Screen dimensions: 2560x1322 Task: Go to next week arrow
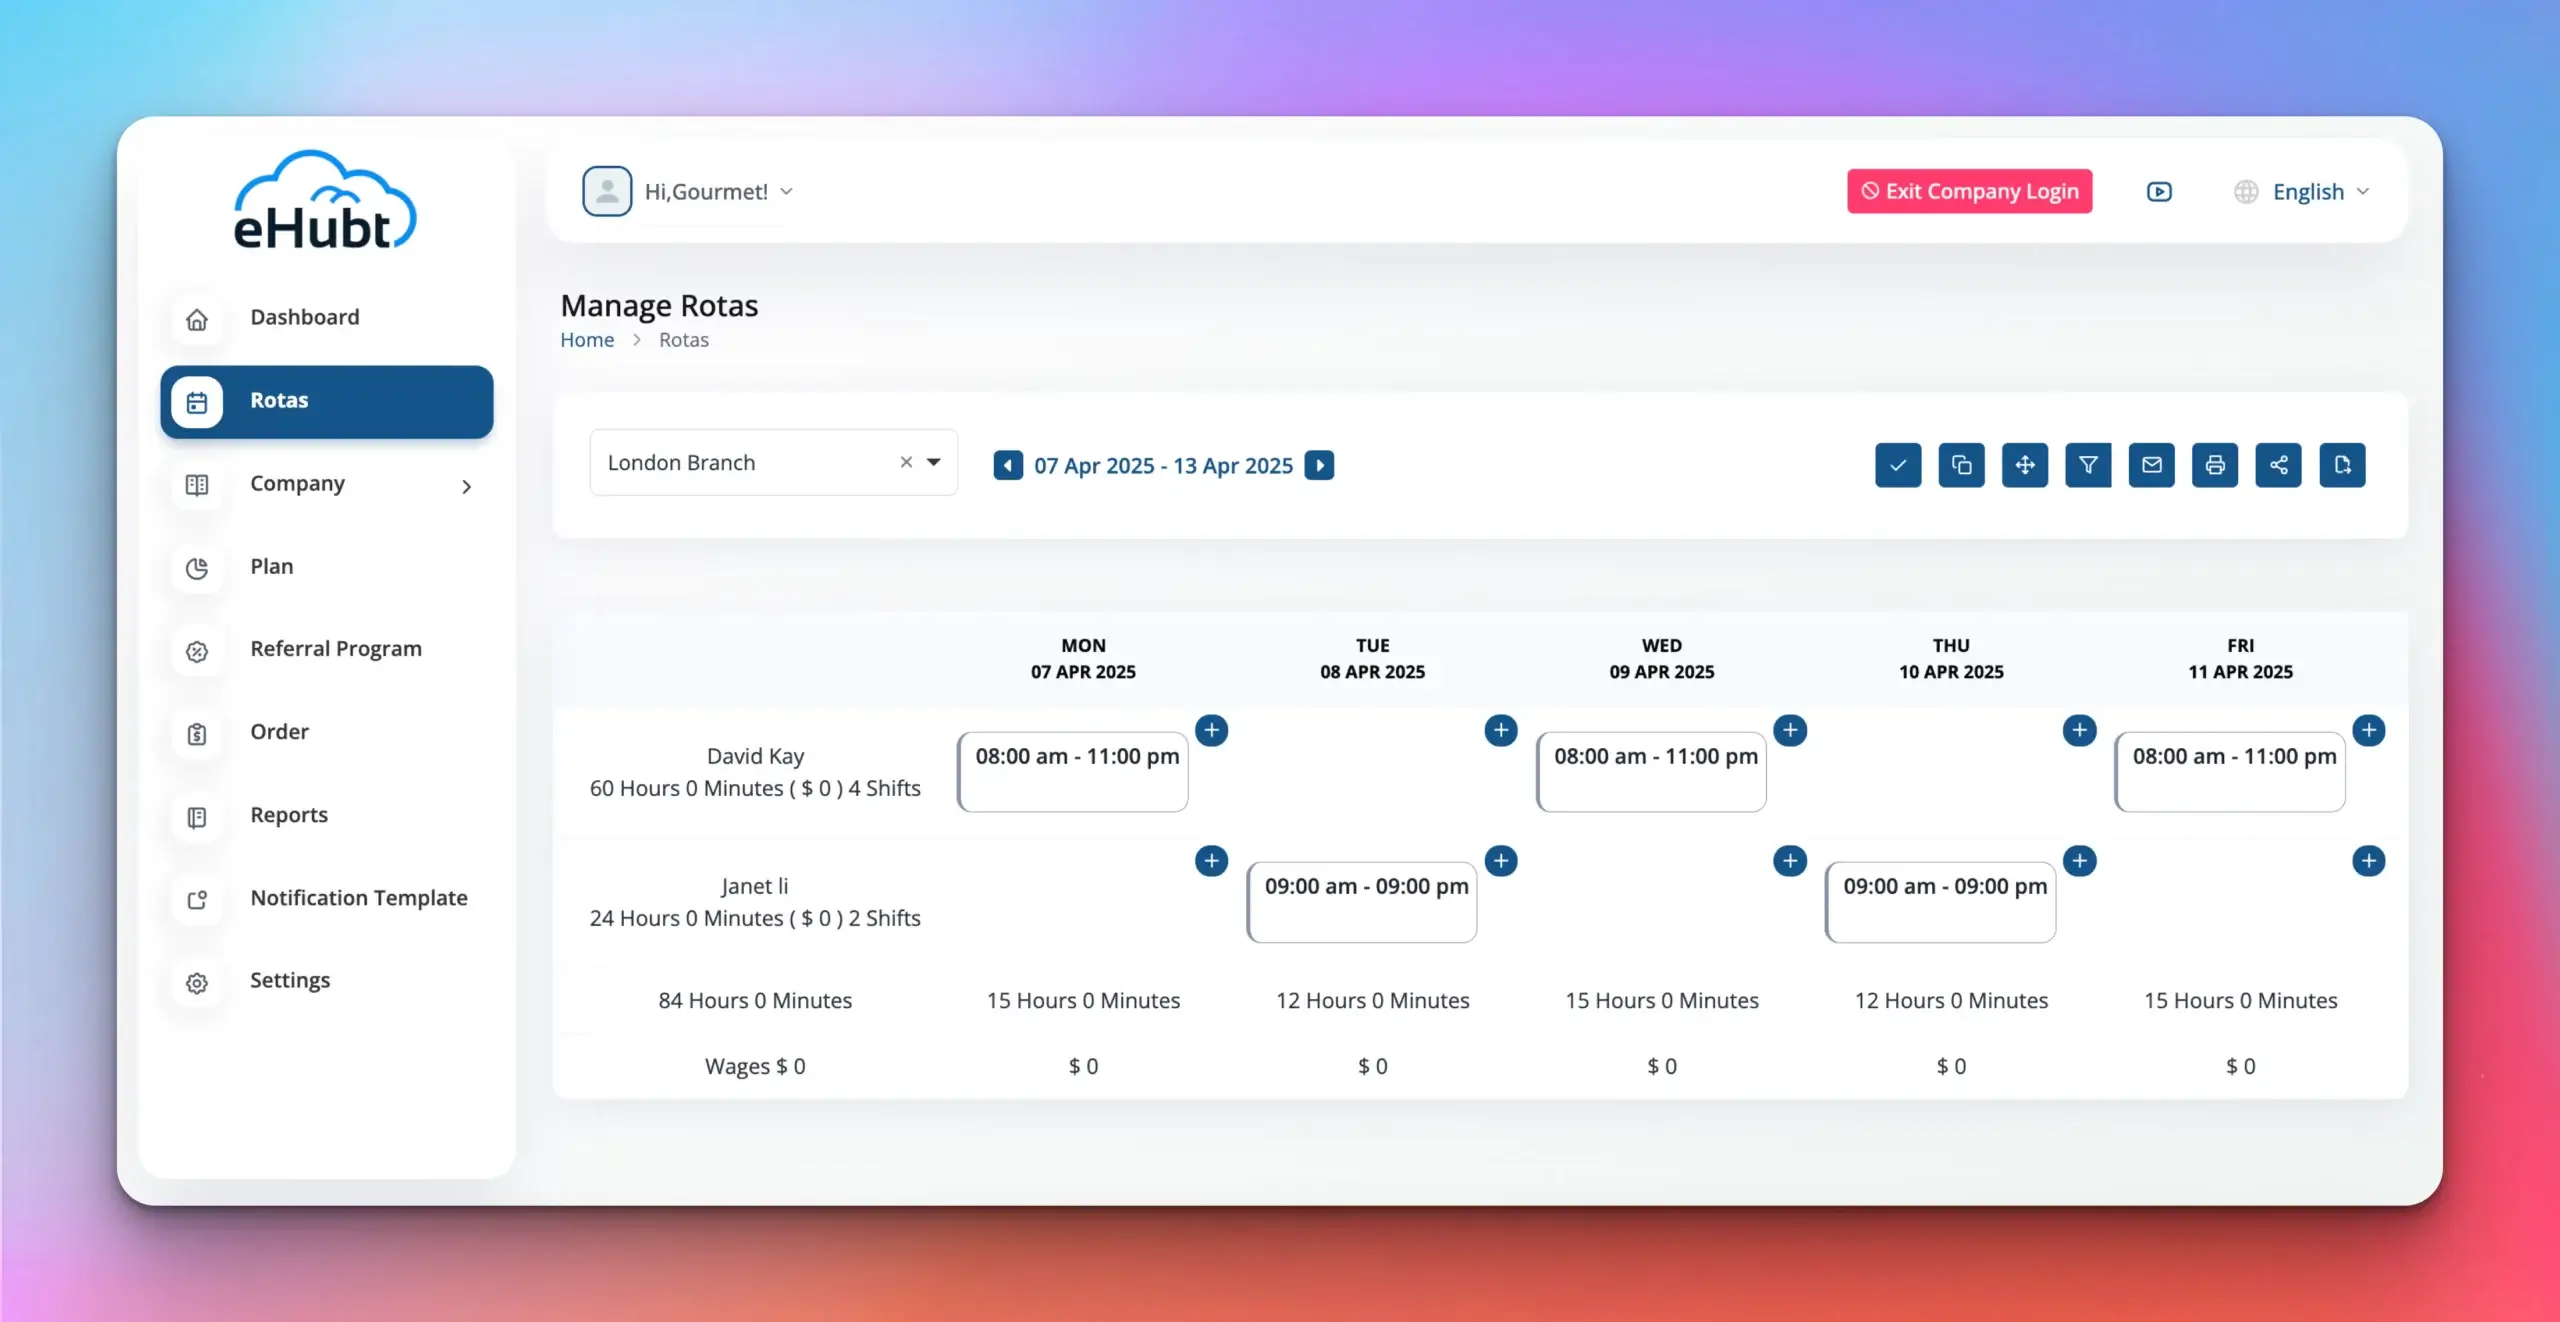point(1320,465)
